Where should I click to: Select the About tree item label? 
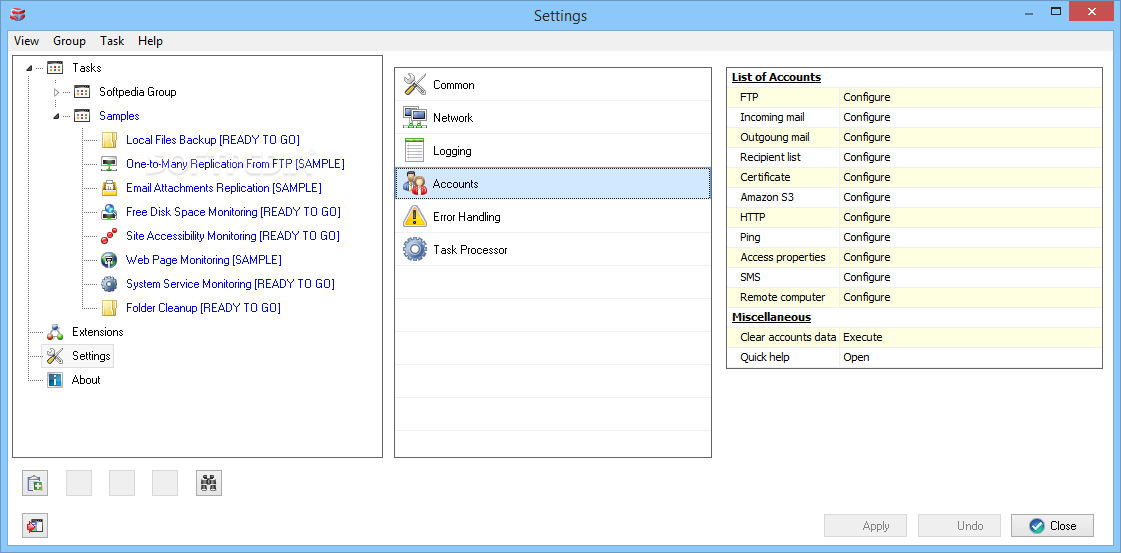pyautogui.click(x=86, y=380)
